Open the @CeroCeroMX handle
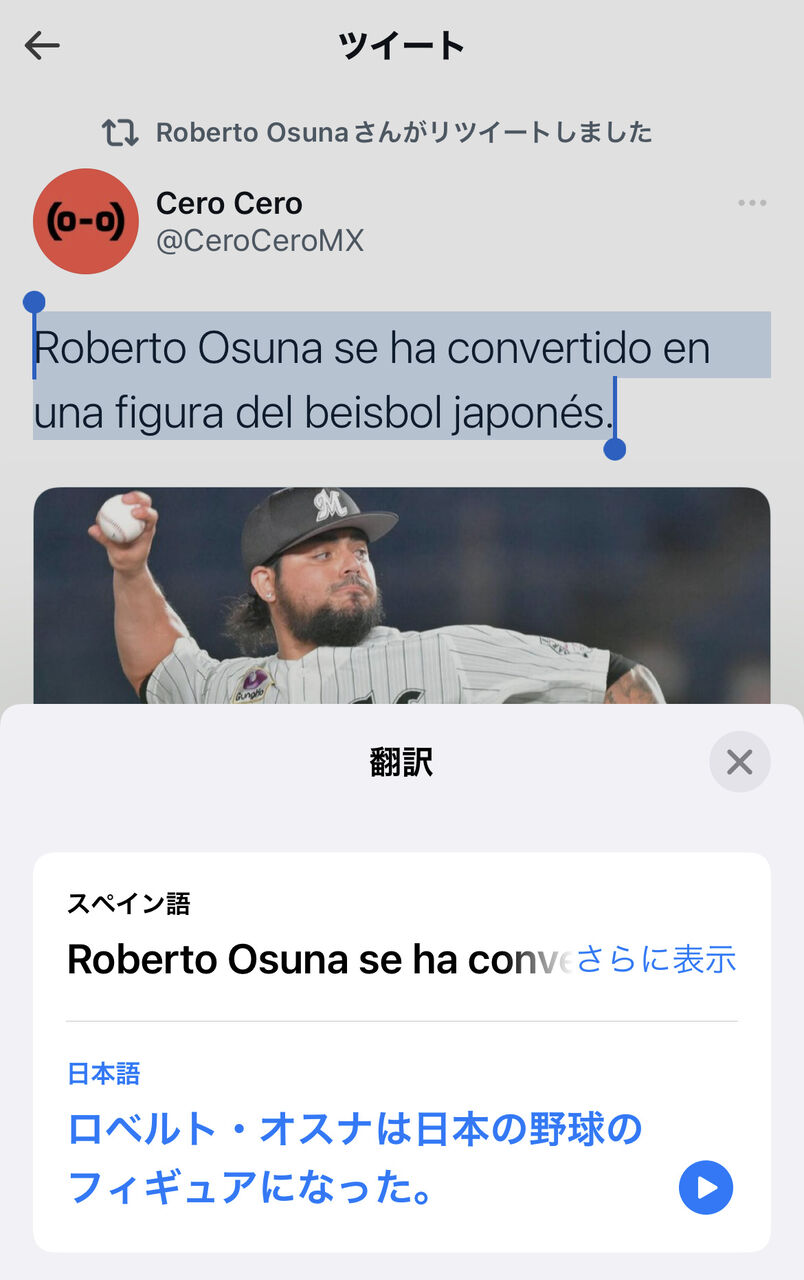The width and height of the screenshot is (804, 1280). tap(260, 241)
